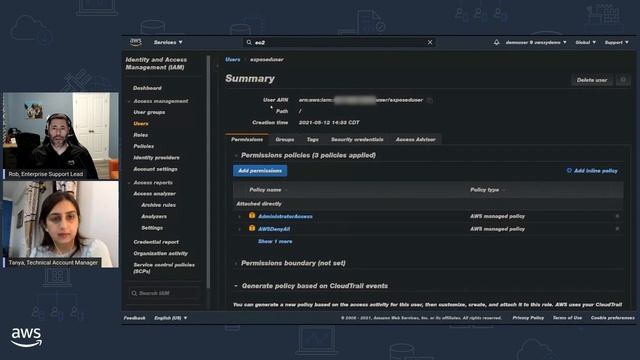Collapse Generate policy based on CloudTrail events

236,286
